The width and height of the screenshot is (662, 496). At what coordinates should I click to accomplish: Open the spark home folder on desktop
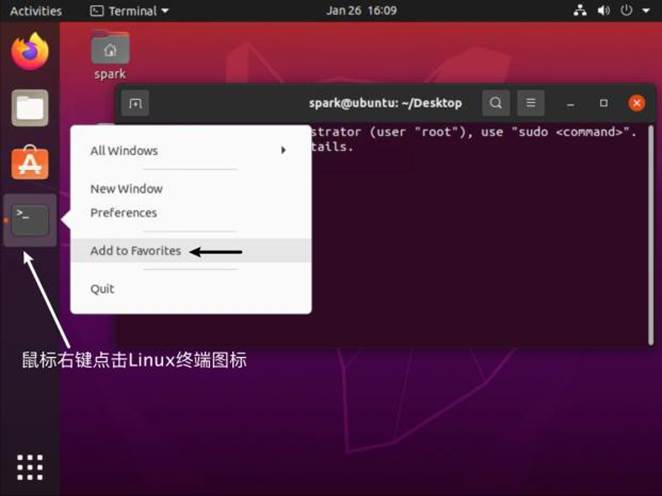coord(110,55)
